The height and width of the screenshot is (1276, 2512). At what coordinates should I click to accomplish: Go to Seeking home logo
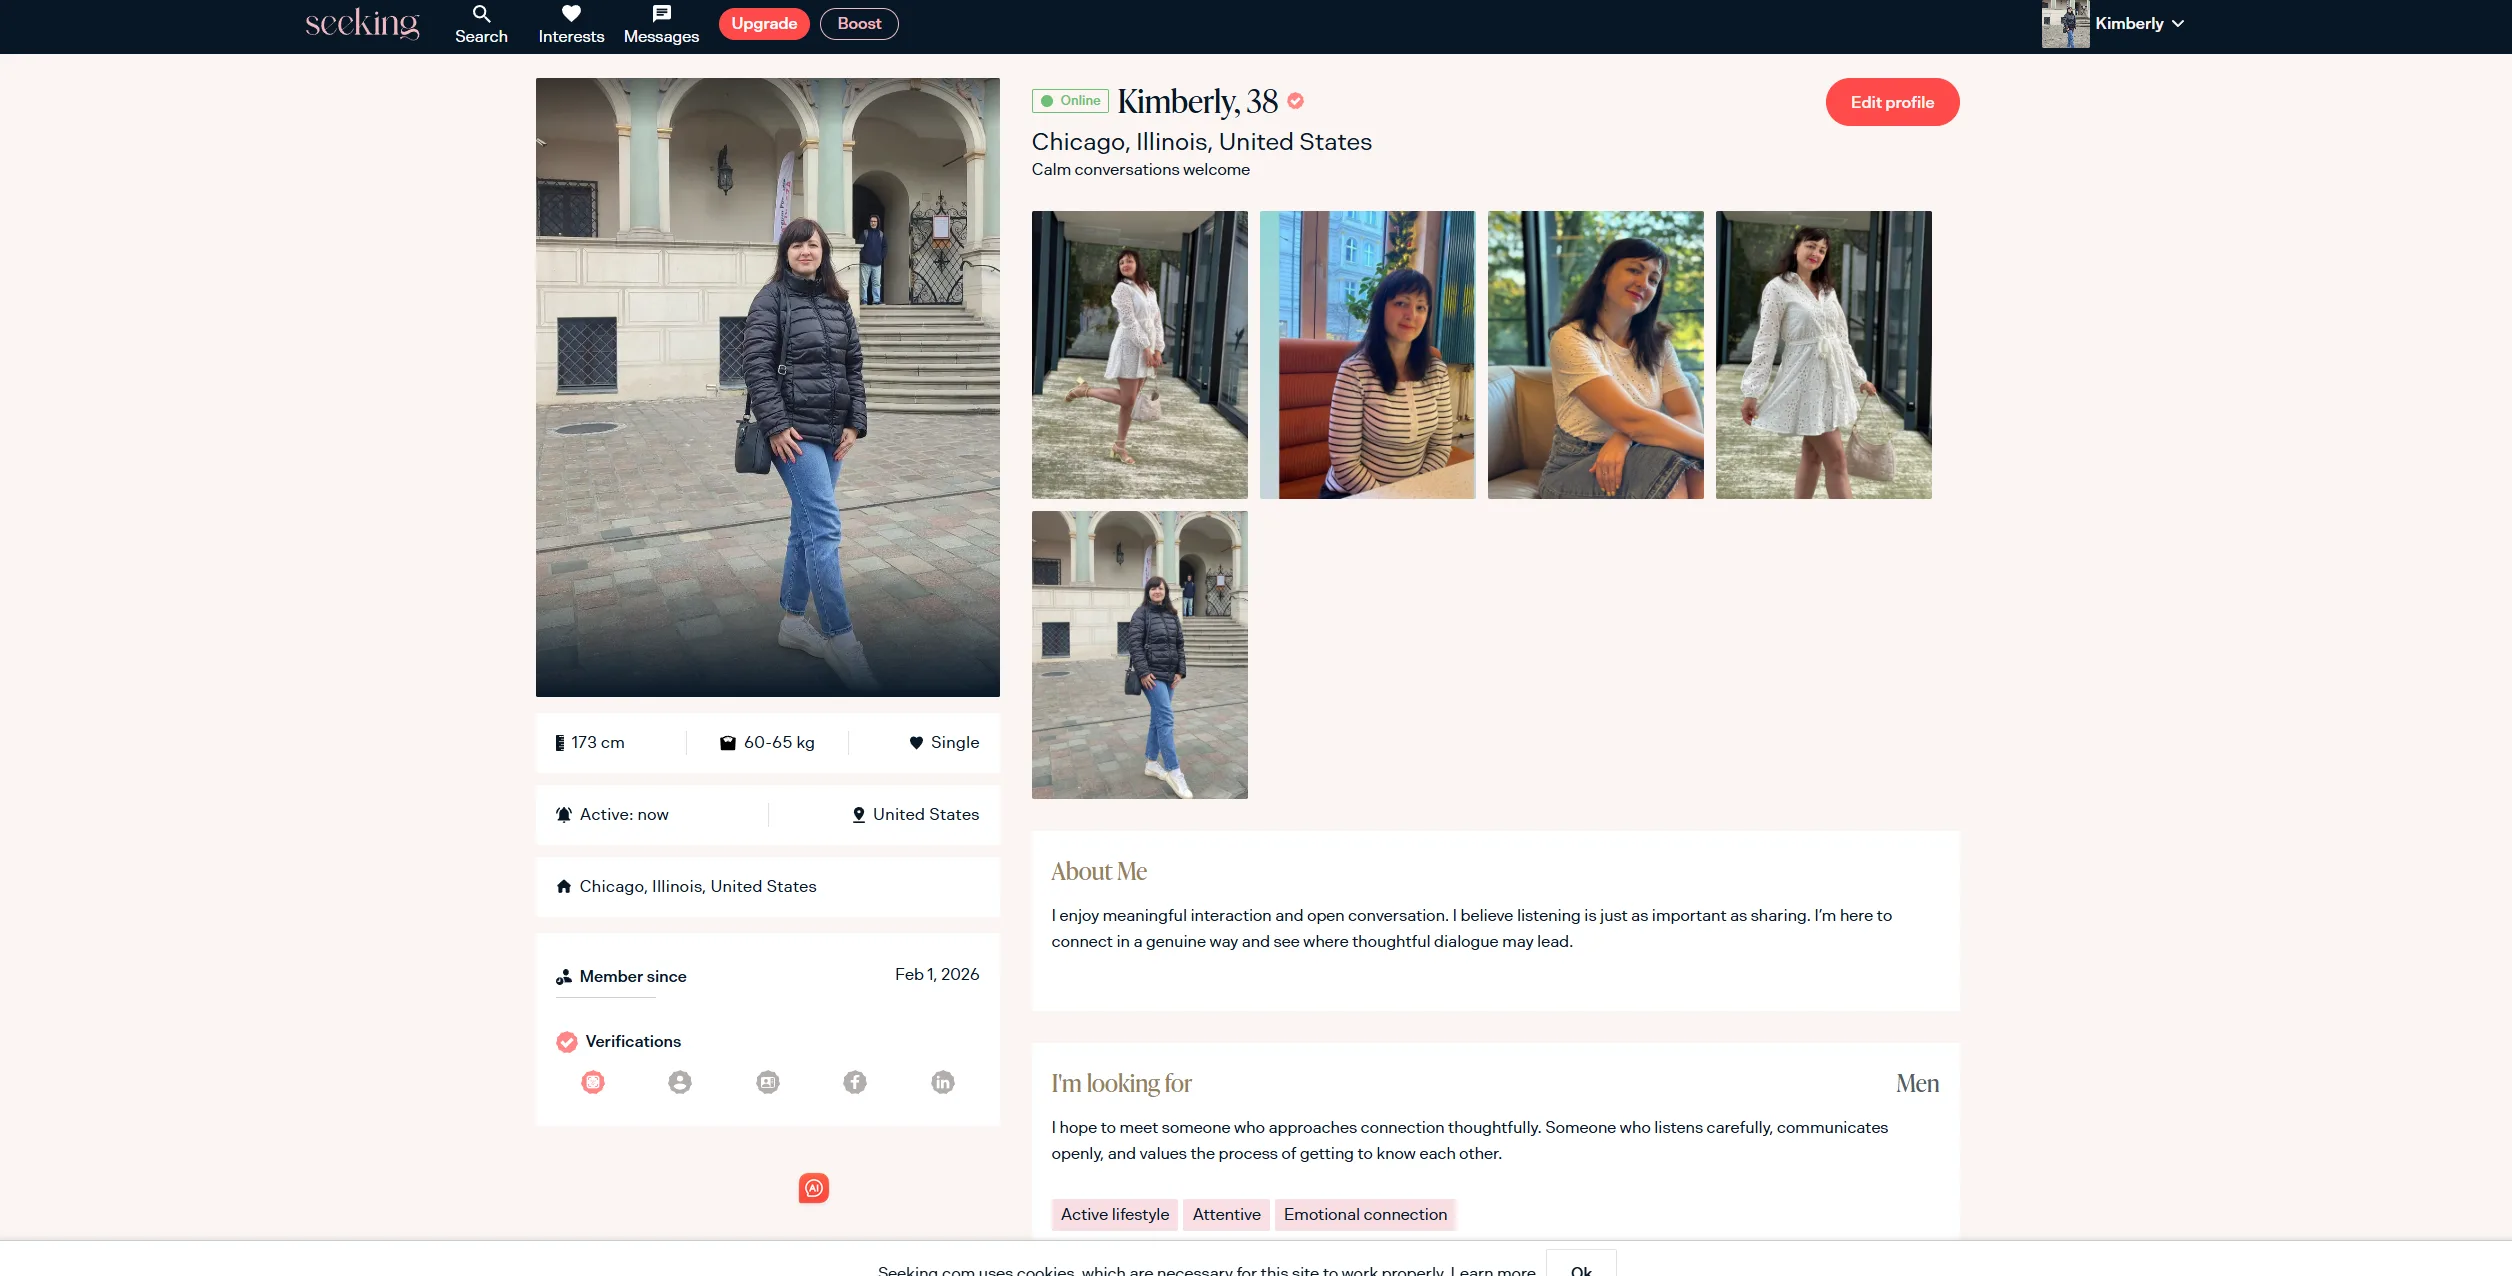pos(362,24)
